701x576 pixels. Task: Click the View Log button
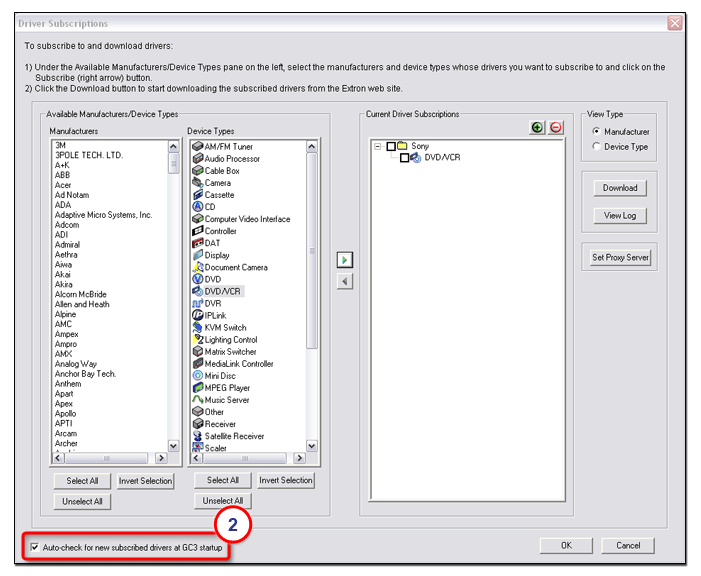[619, 216]
